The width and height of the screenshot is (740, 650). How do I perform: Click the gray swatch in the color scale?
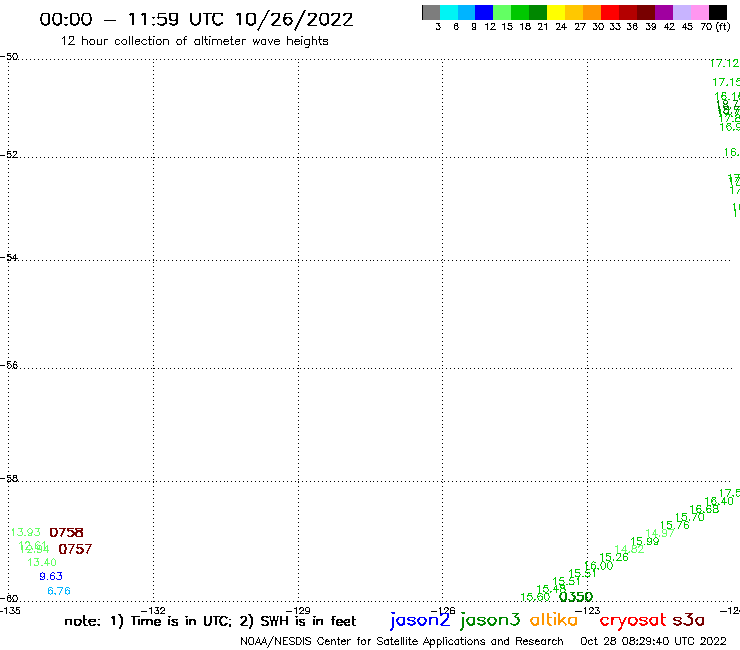(431, 12)
